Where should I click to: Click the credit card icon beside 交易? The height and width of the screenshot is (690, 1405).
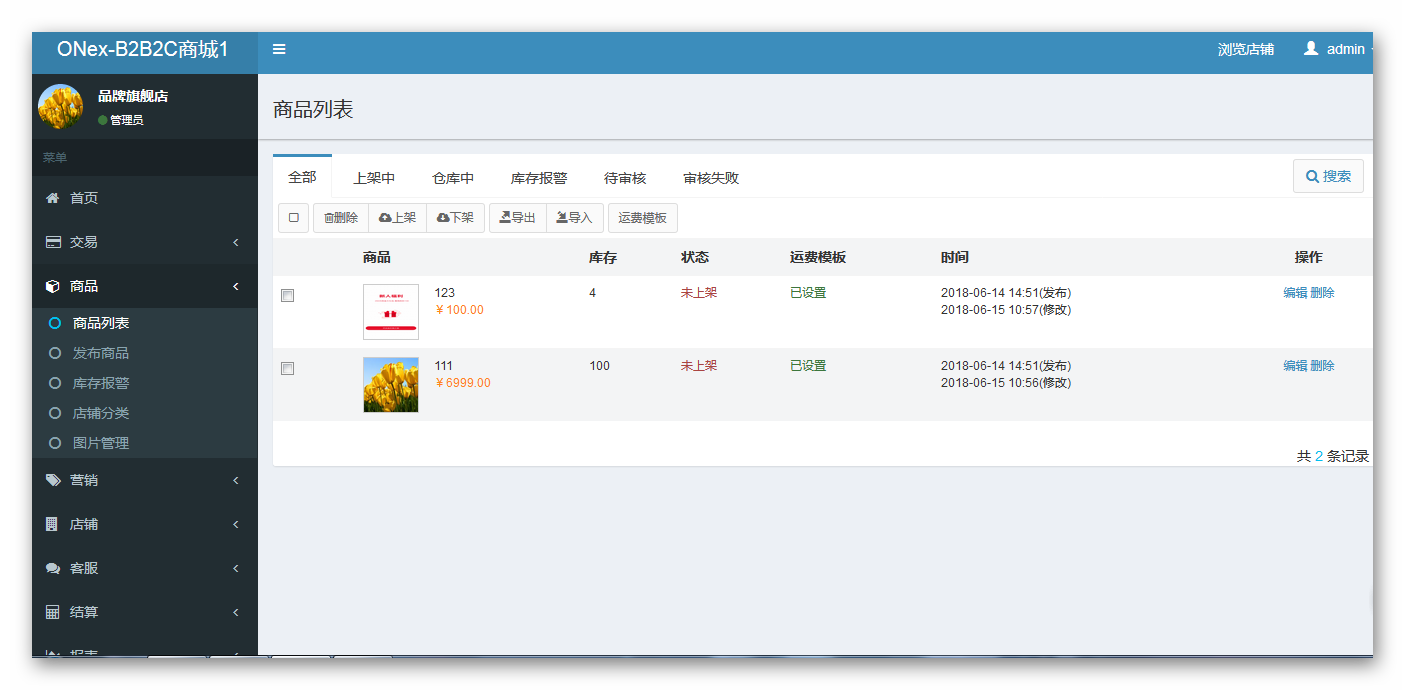(x=53, y=242)
